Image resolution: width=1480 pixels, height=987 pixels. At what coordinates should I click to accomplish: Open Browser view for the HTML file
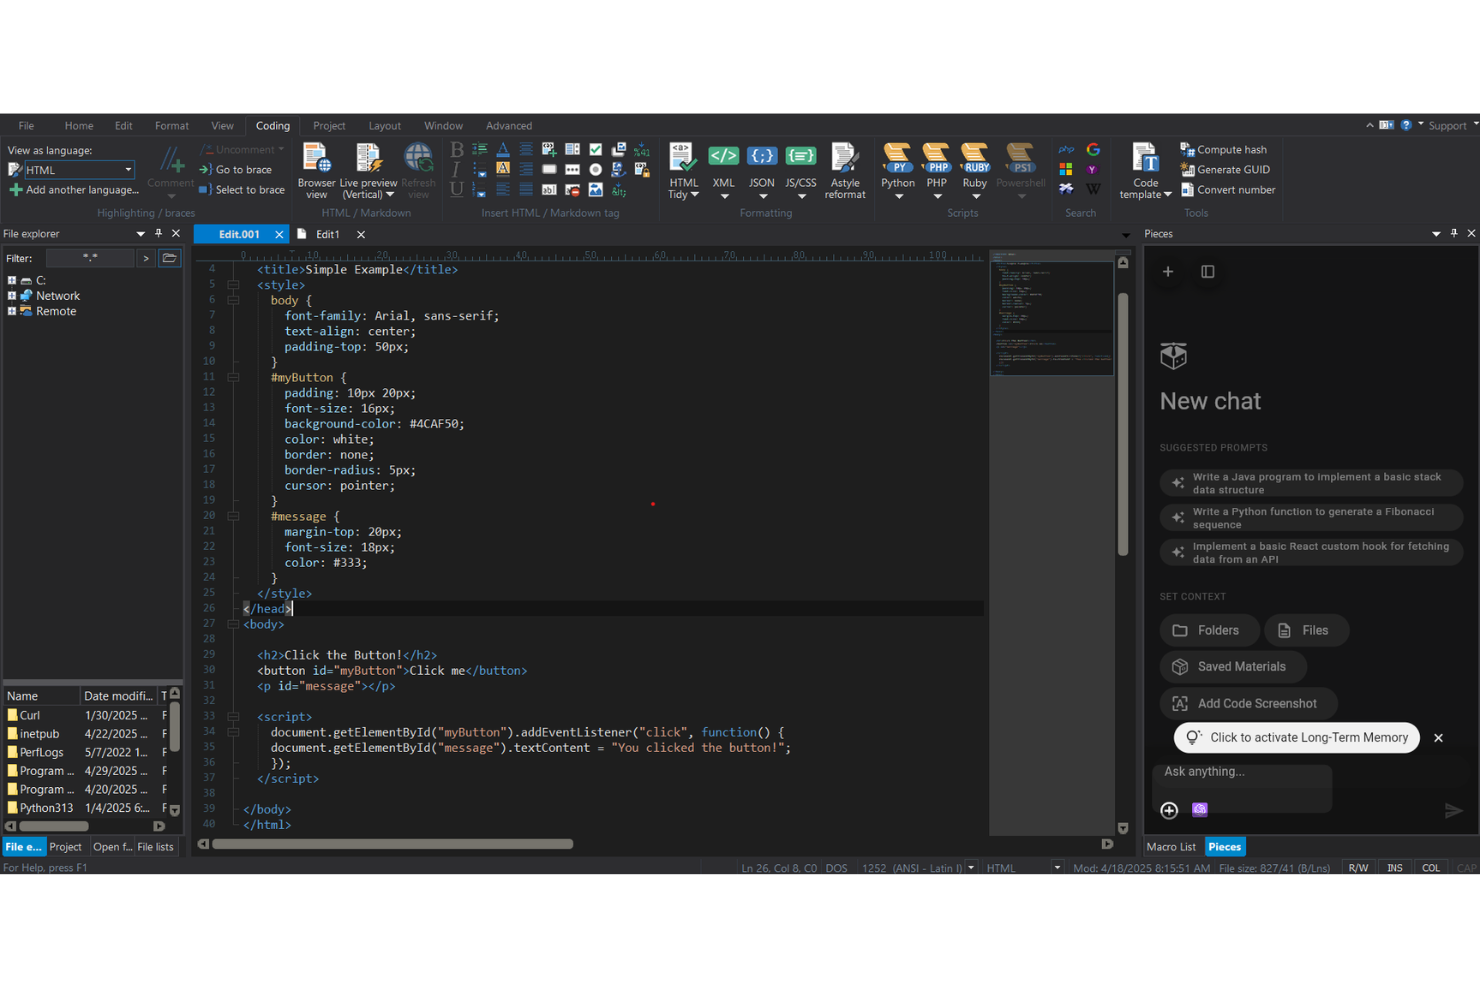pos(316,168)
